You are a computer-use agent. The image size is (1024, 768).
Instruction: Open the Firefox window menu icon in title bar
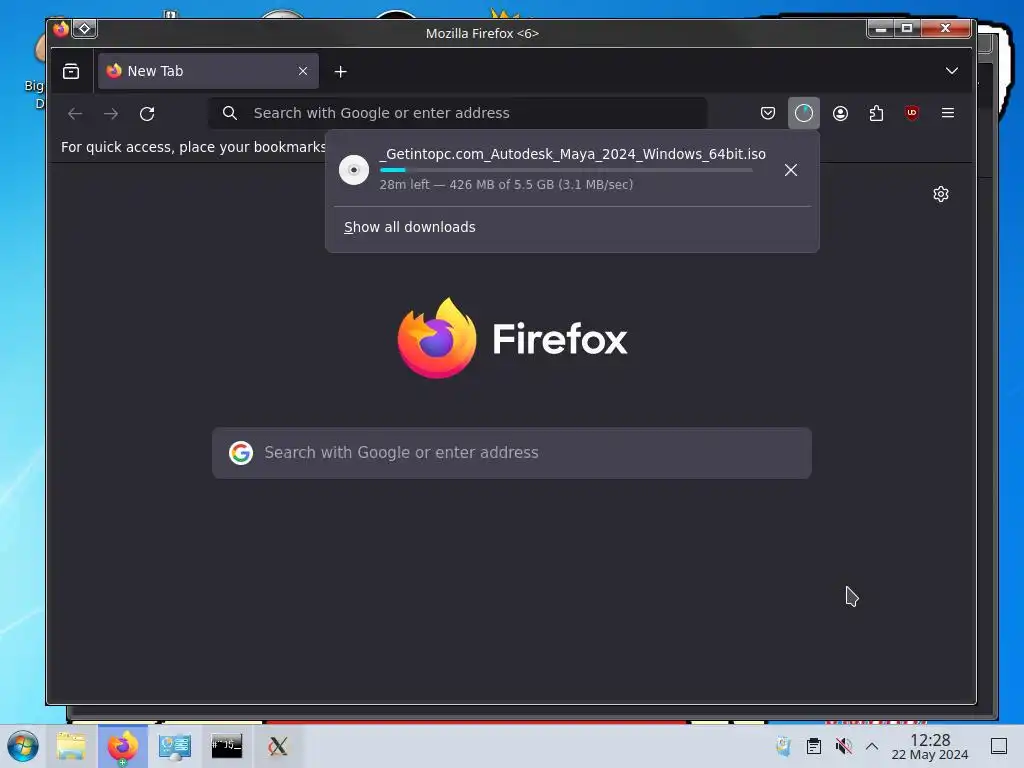pyautogui.click(x=61, y=29)
